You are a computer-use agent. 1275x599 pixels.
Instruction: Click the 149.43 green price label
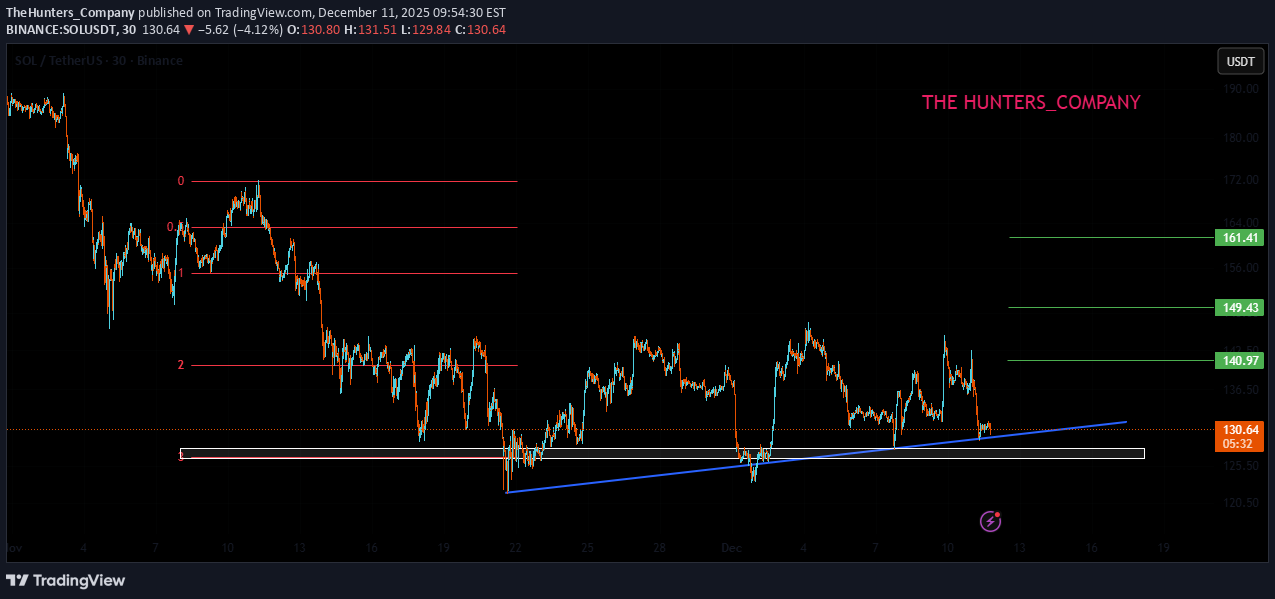(1239, 307)
